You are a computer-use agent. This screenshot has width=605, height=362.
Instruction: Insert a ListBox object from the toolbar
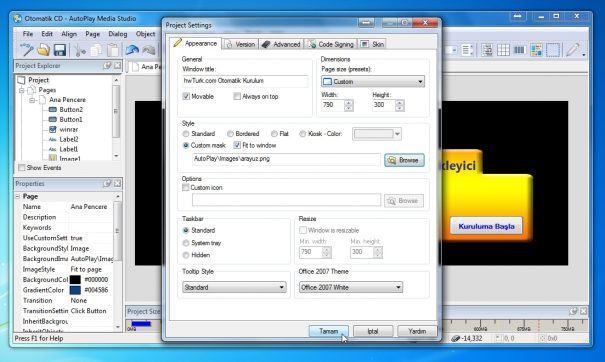(467, 50)
